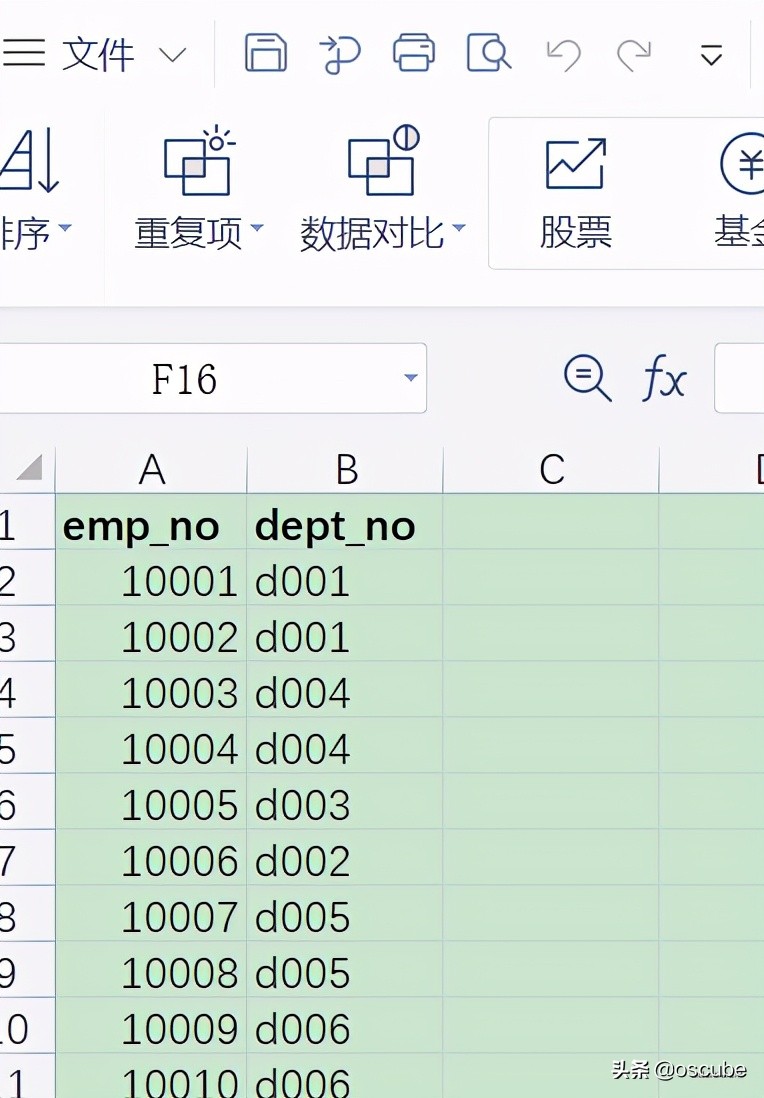Open the 文件 menu
764x1098 pixels.
(98, 54)
